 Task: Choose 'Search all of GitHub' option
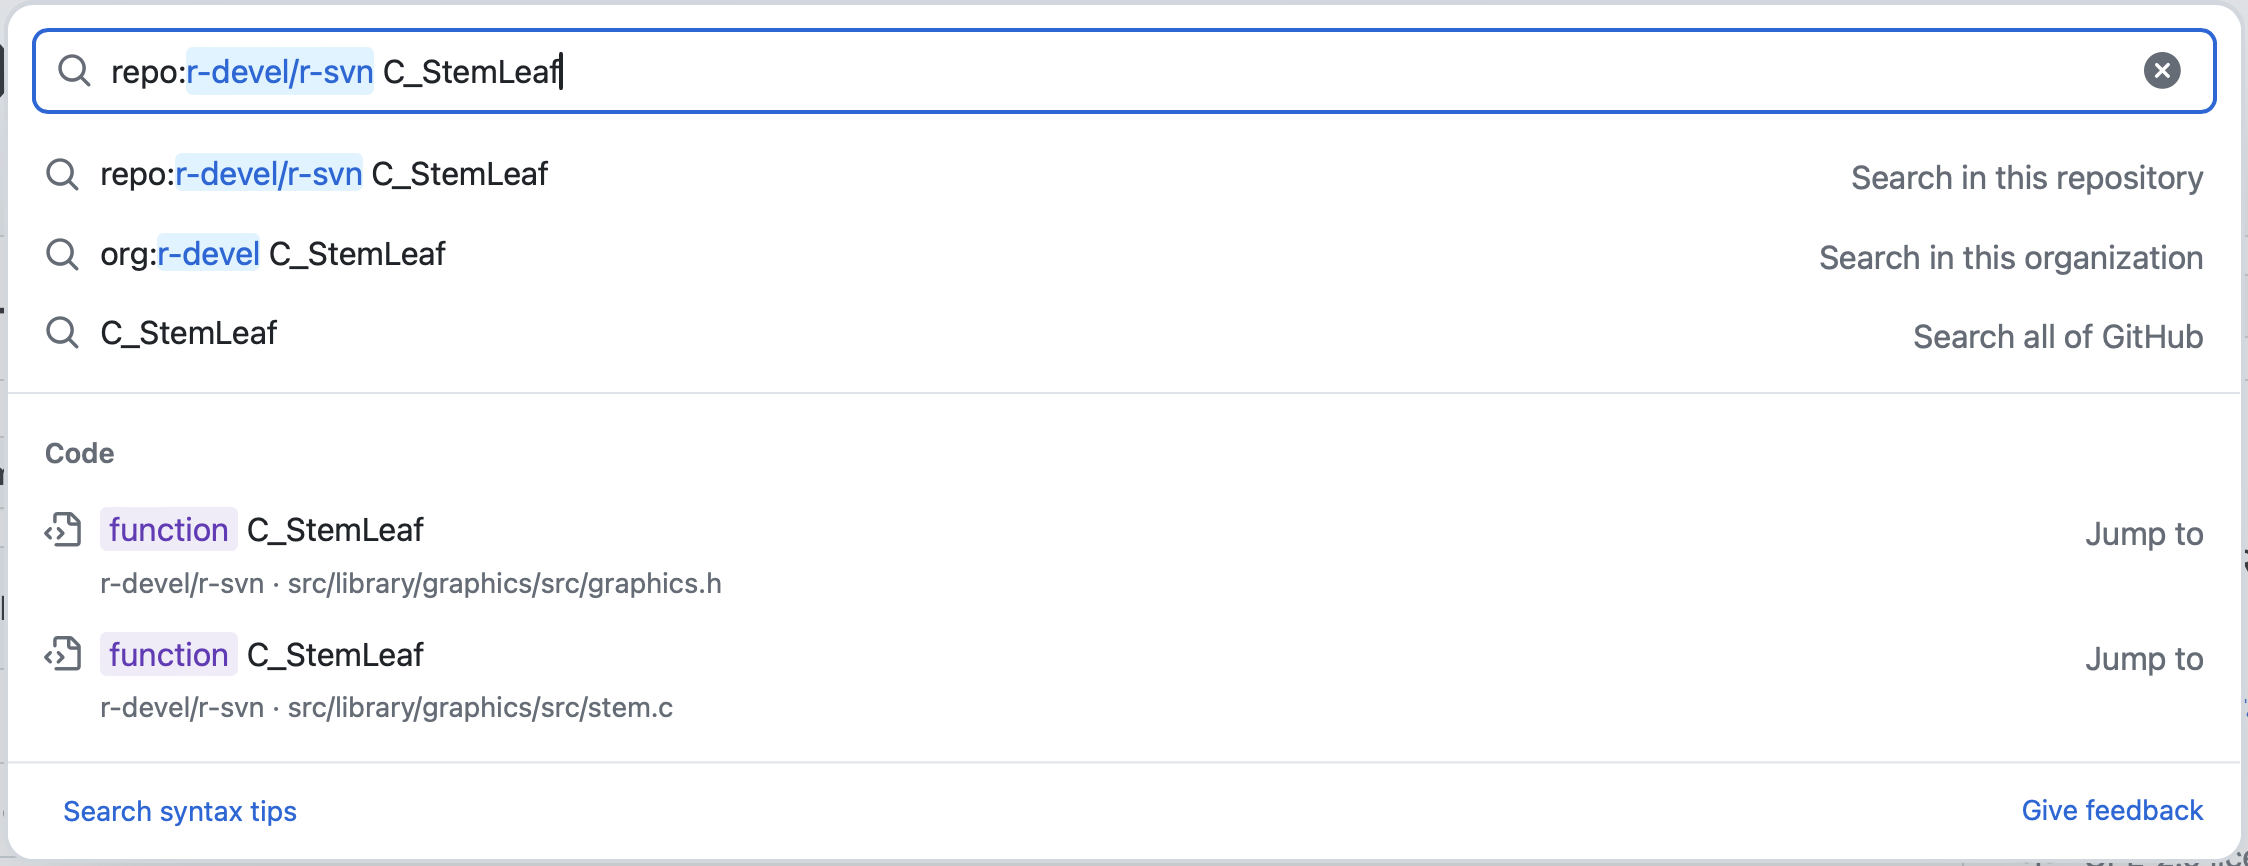click(x=2057, y=337)
